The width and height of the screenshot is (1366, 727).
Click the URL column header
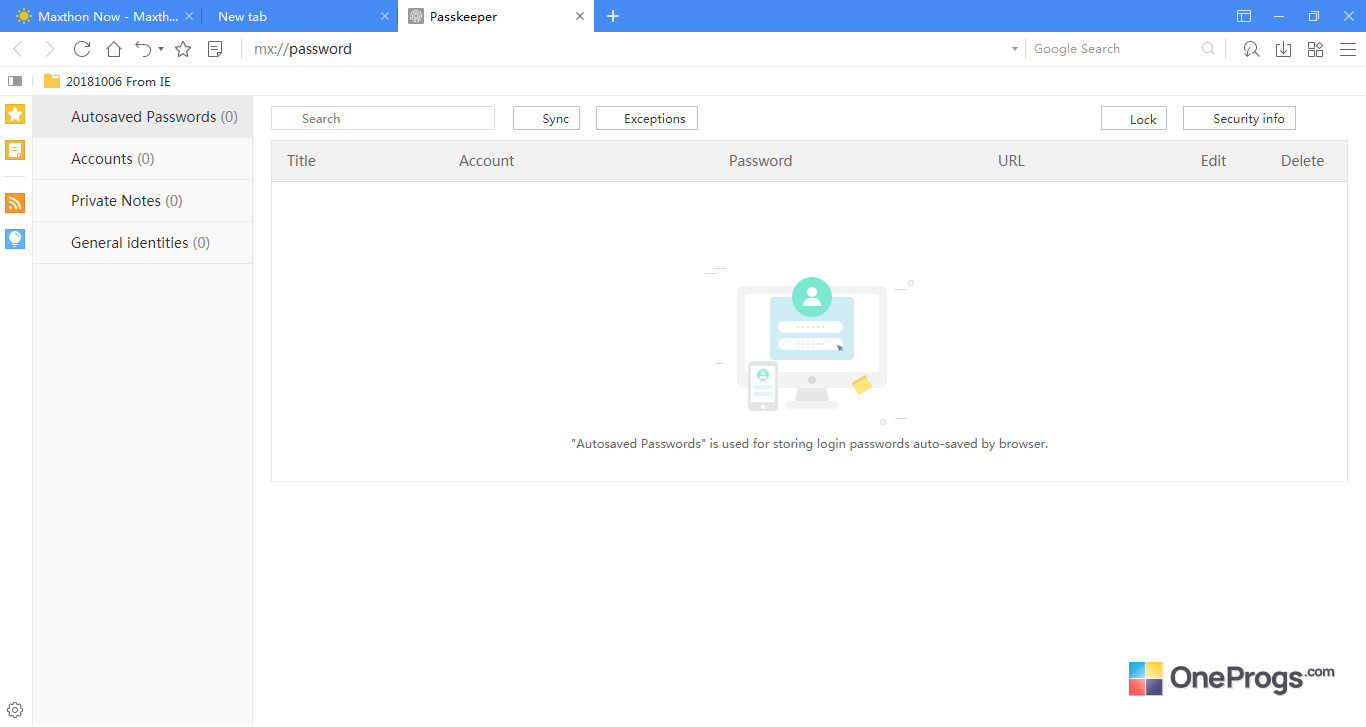click(x=1011, y=161)
